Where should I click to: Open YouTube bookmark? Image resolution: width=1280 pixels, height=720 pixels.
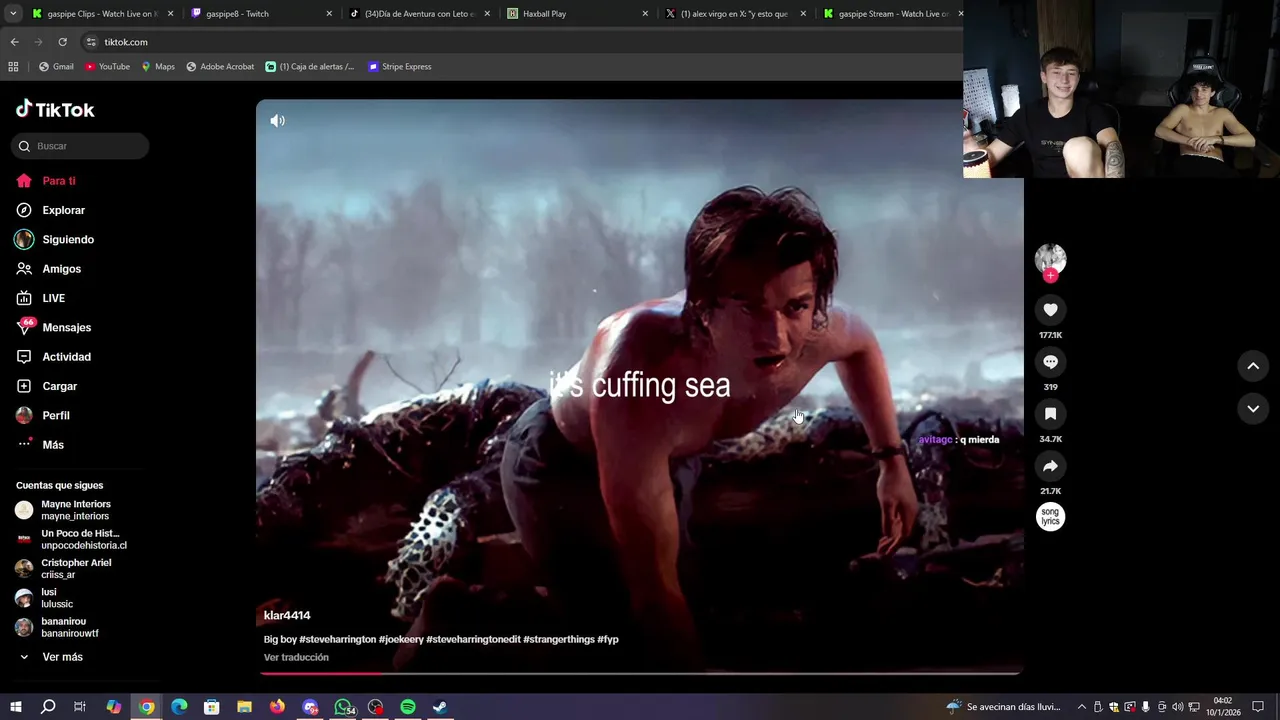pyautogui.click(x=107, y=67)
